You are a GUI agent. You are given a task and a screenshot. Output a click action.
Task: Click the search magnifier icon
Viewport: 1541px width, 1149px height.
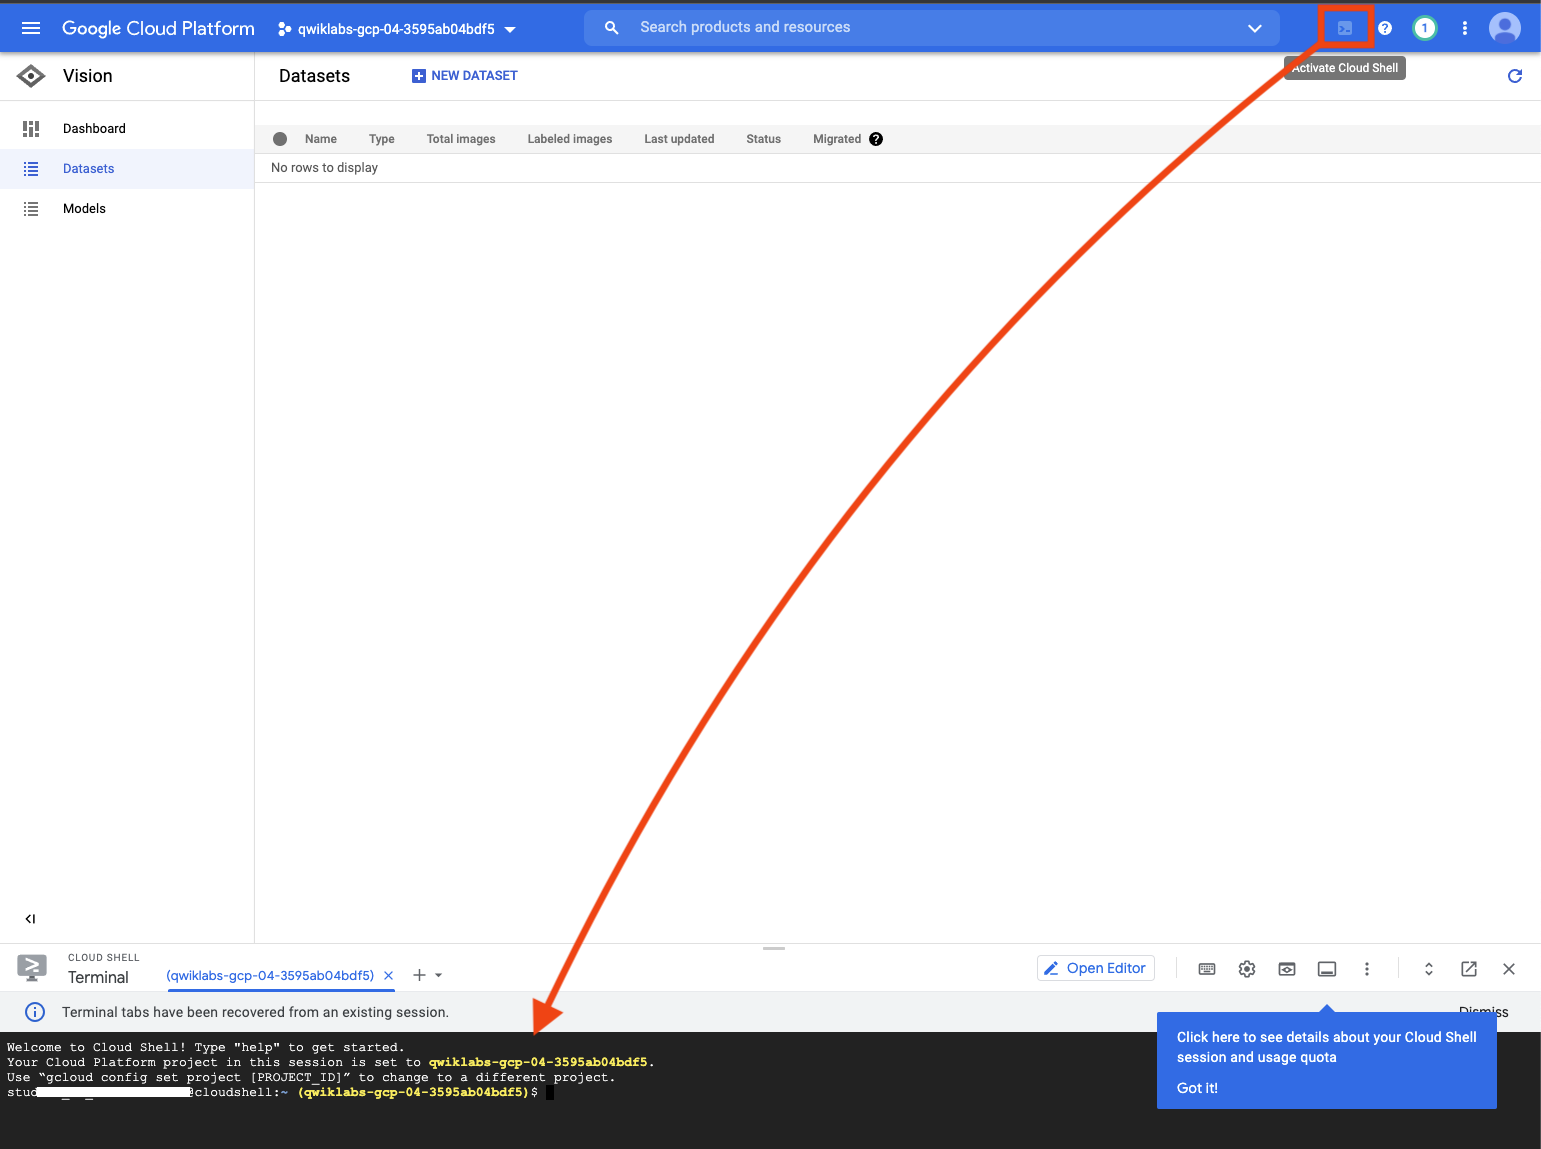612,28
